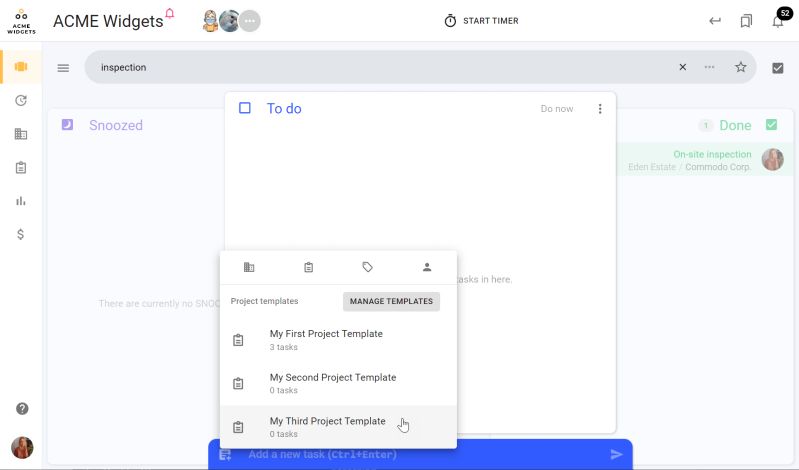Click the To do column title
The width and height of the screenshot is (799, 470).
point(284,109)
